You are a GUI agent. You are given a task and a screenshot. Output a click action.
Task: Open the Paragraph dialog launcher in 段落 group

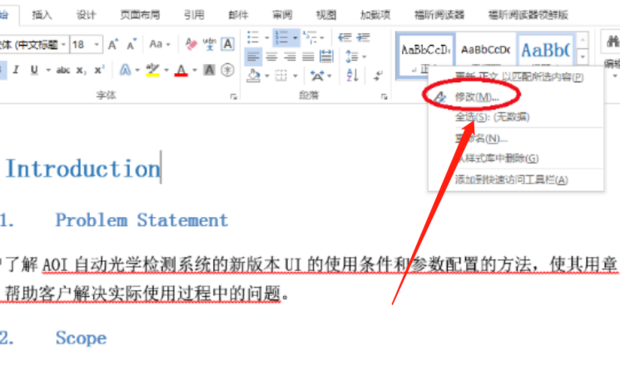coord(384,96)
